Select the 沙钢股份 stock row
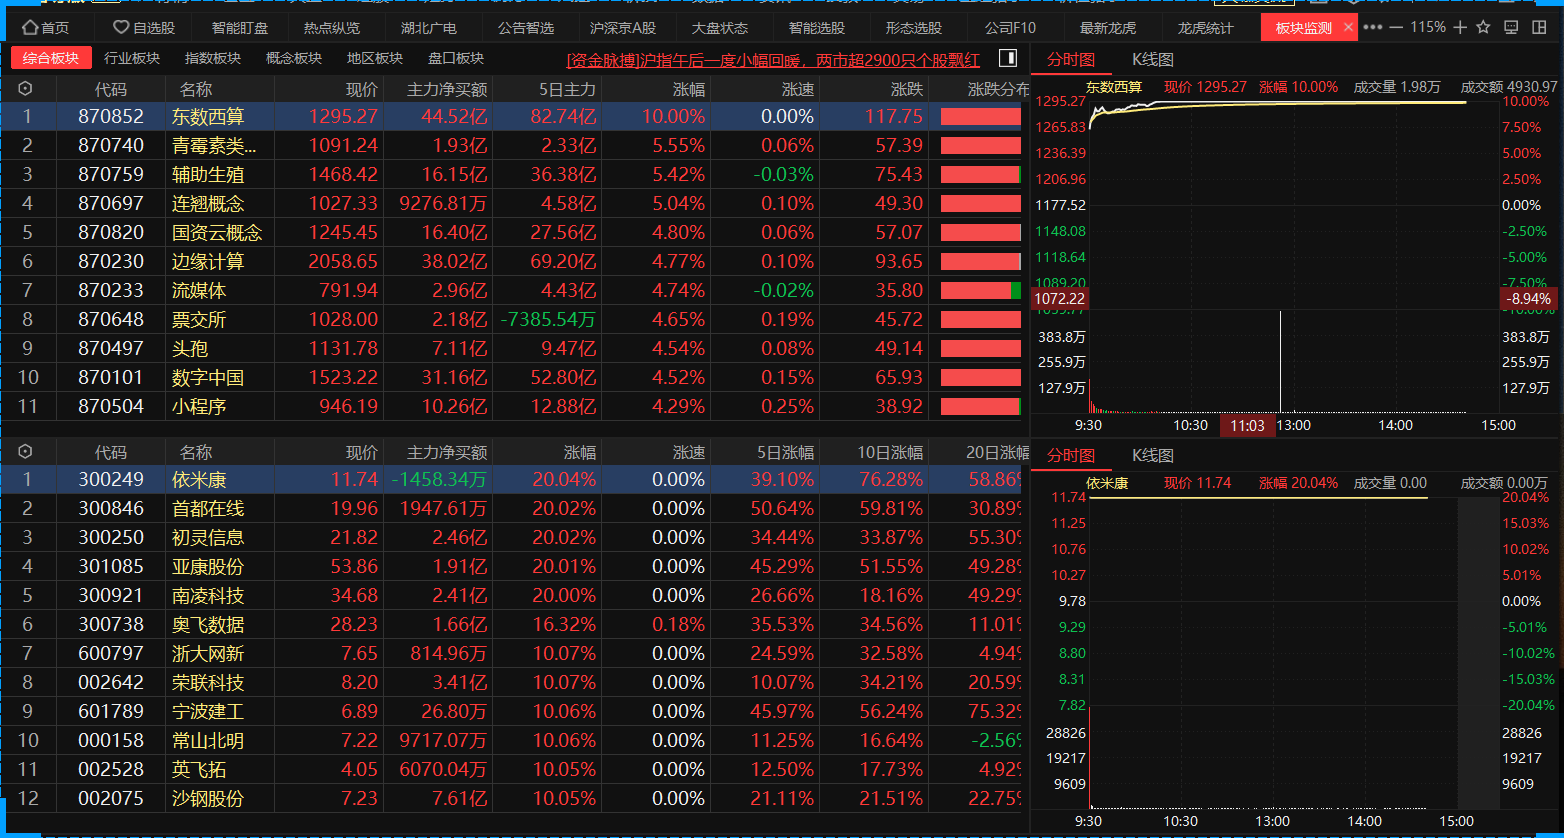This screenshot has height=838, width=1564. (515, 798)
